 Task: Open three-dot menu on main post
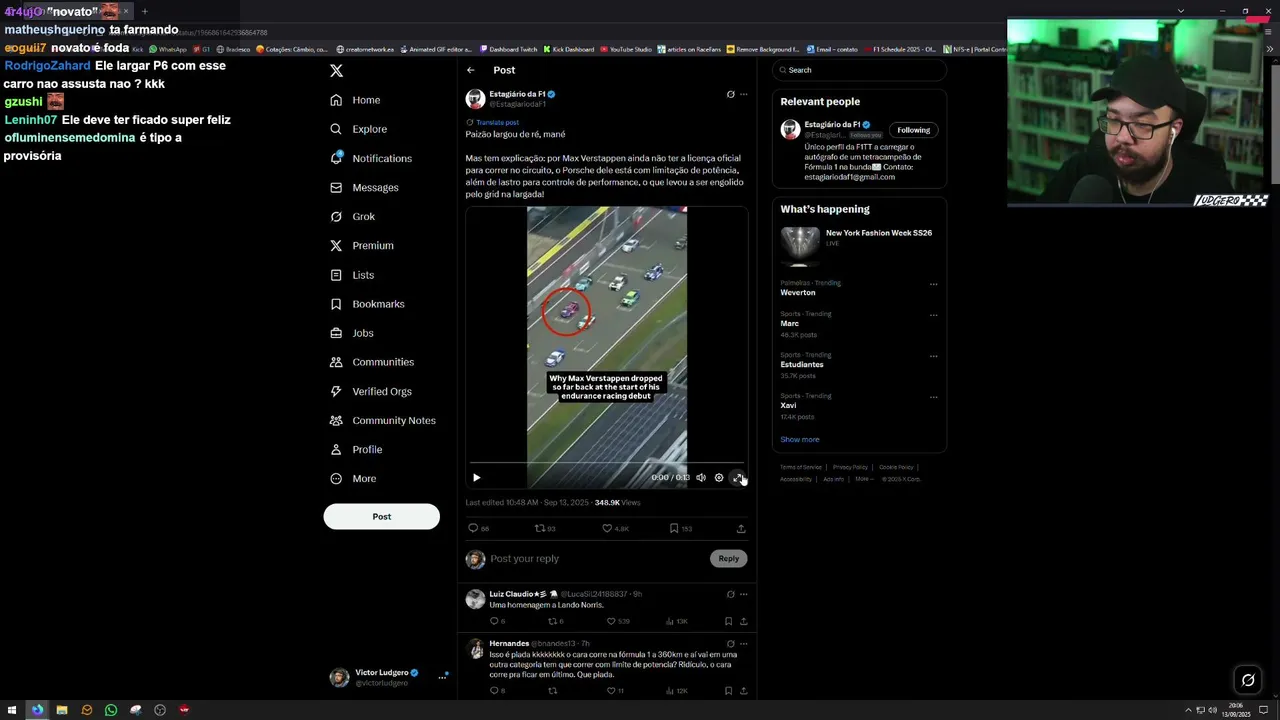pos(743,94)
